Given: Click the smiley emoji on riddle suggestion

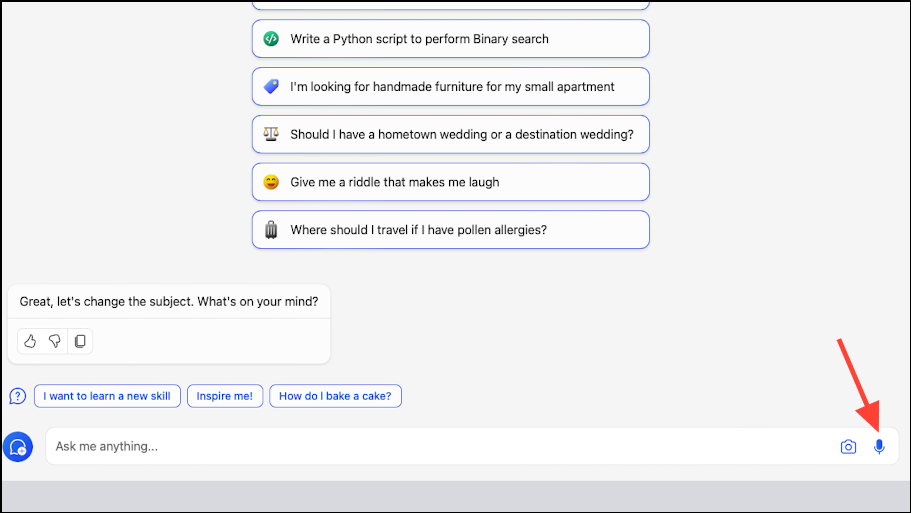Looking at the screenshot, I should [x=271, y=182].
